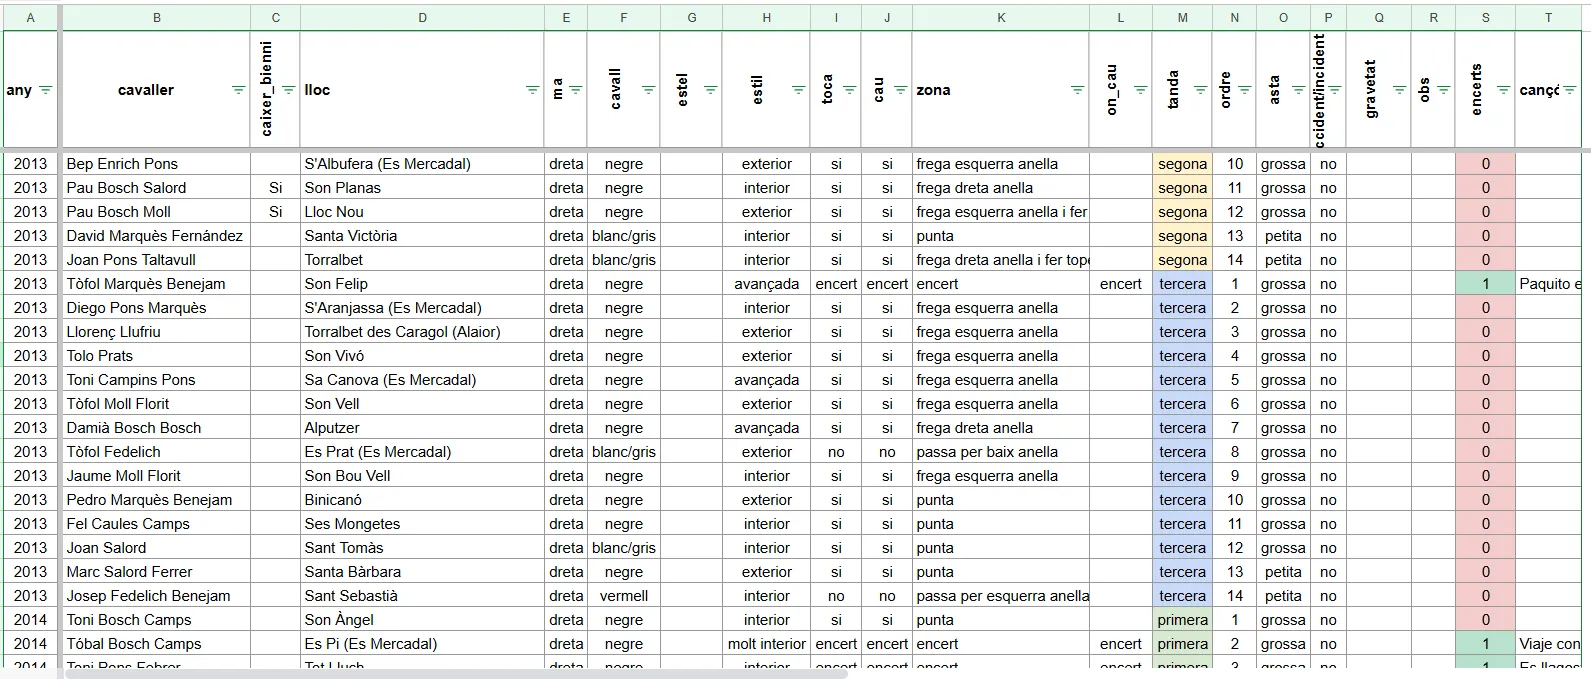Screen dimensions: 1591x679
Task: Open filter for the cau column
Action: pos(900,90)
